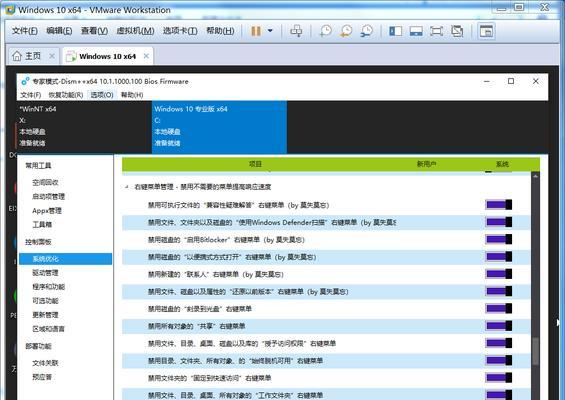This screenshot has width=565, height=400.
Task: Open VMware 文件(F) menu
Action: coord(25,31)
